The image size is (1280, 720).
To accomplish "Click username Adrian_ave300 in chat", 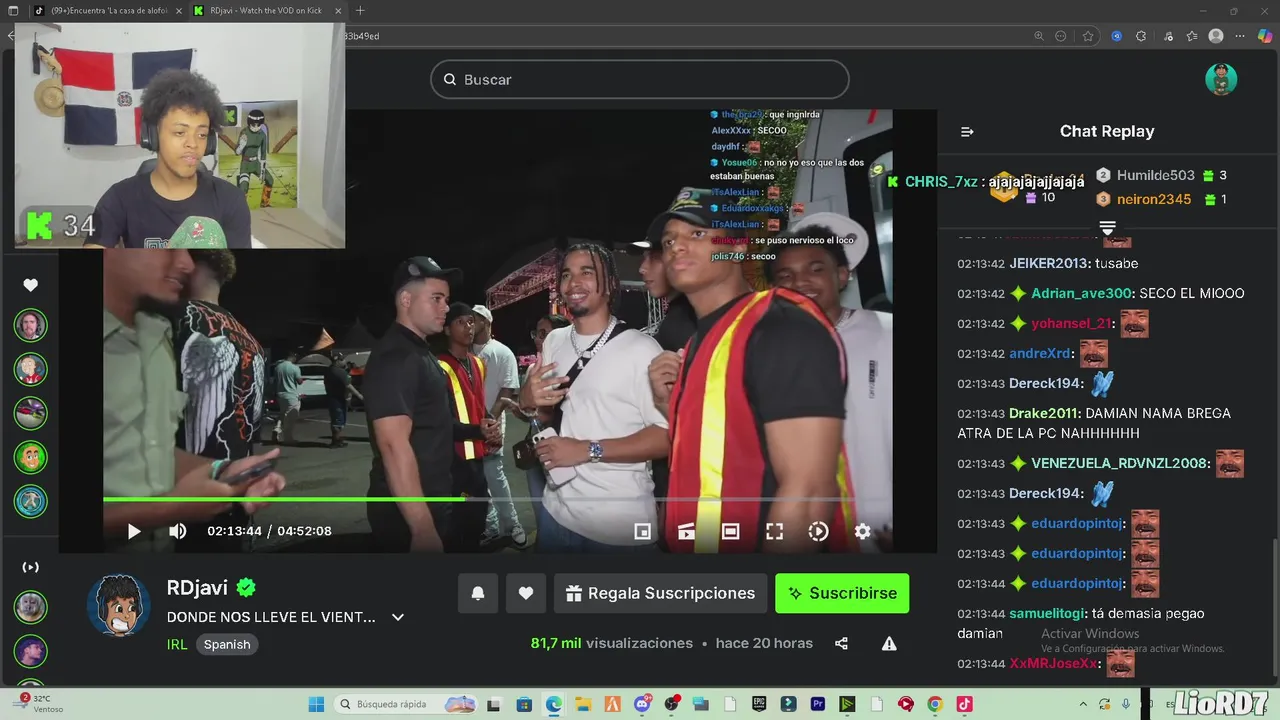I will 1082,293.
